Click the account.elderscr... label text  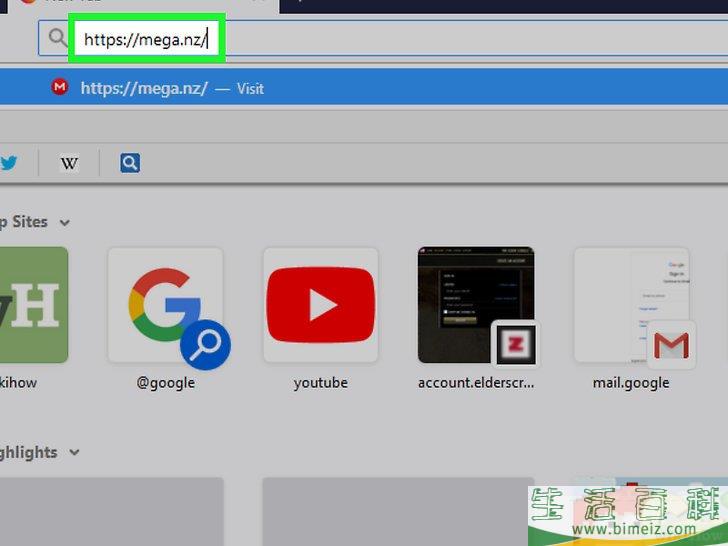tap(476, 383)
